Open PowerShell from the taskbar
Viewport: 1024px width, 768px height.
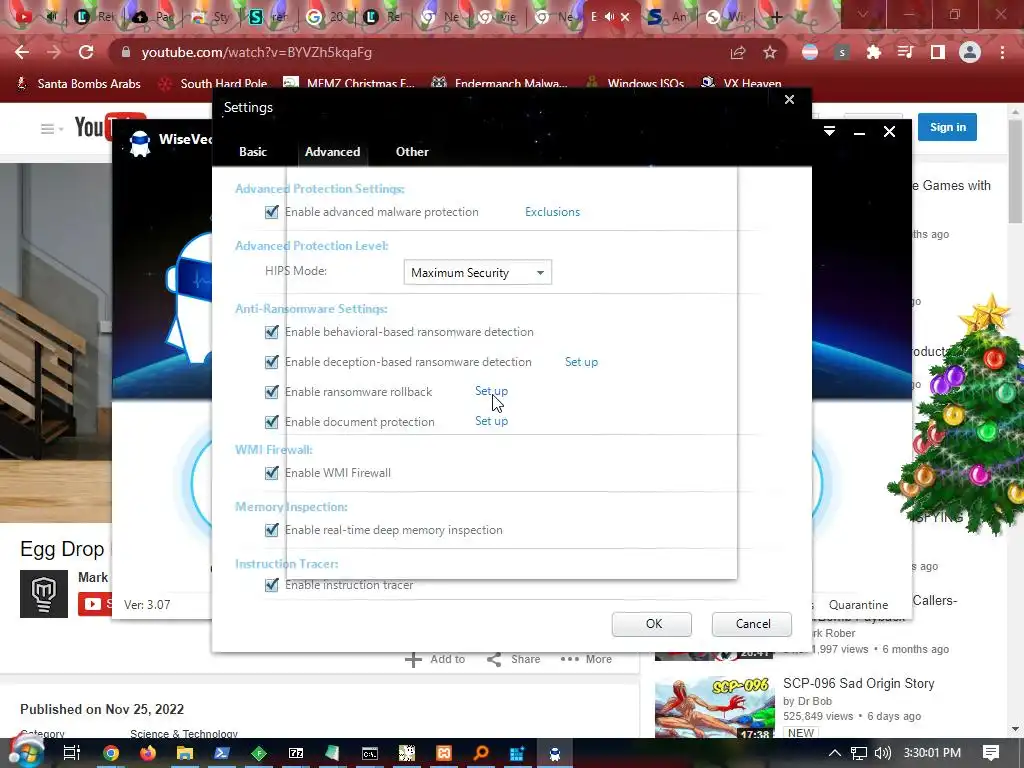222,753
